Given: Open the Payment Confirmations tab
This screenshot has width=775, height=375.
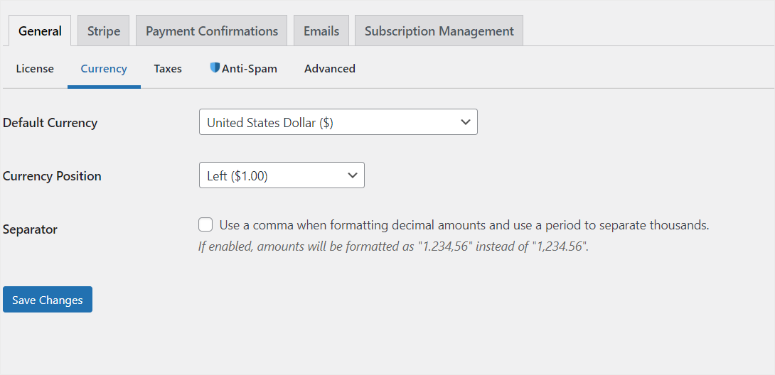Looking at the screenshot, I should click(212, 31).
